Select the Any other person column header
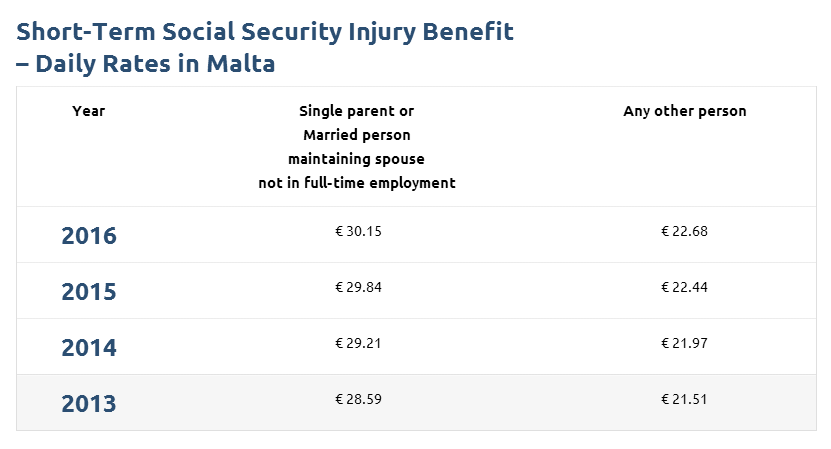The image size is (831, 449). (684, 111)
